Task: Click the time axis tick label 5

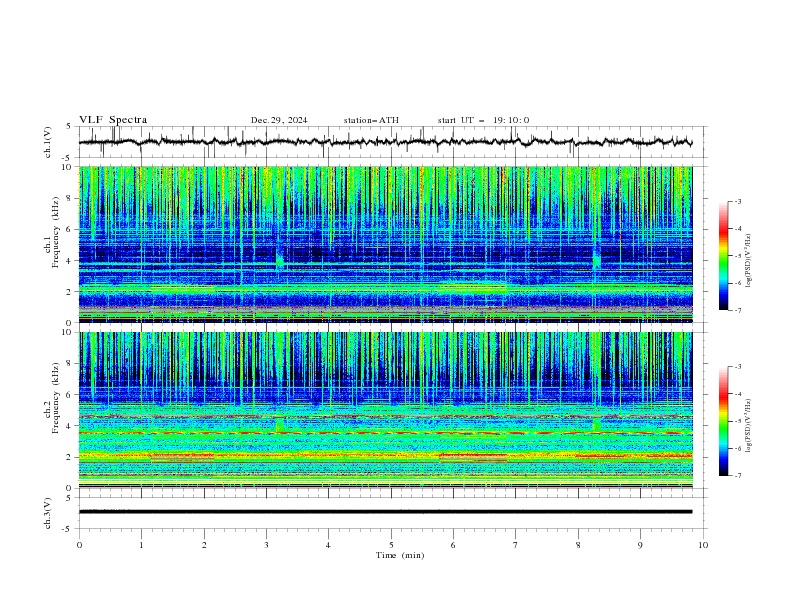Action: (391, 545)
